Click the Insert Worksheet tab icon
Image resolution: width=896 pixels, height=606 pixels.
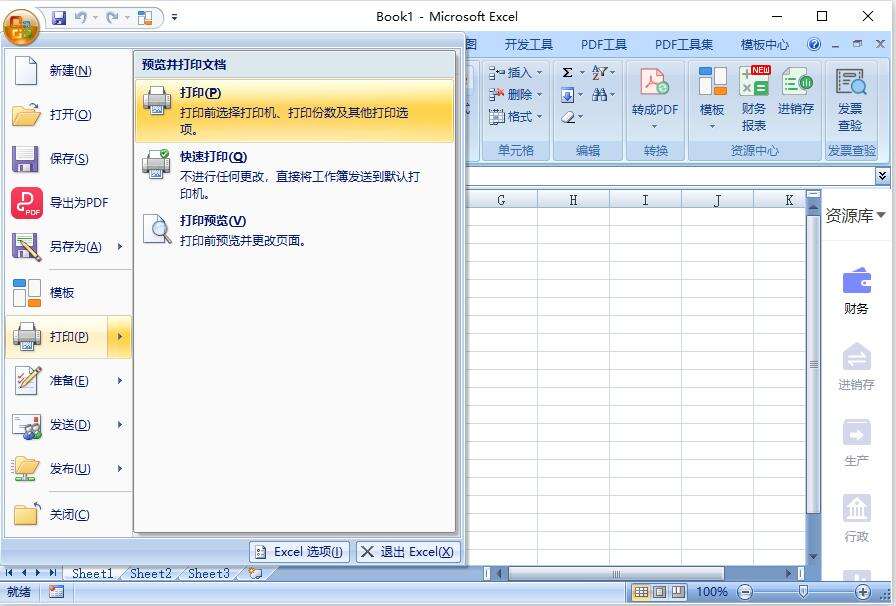pos(255,573)
